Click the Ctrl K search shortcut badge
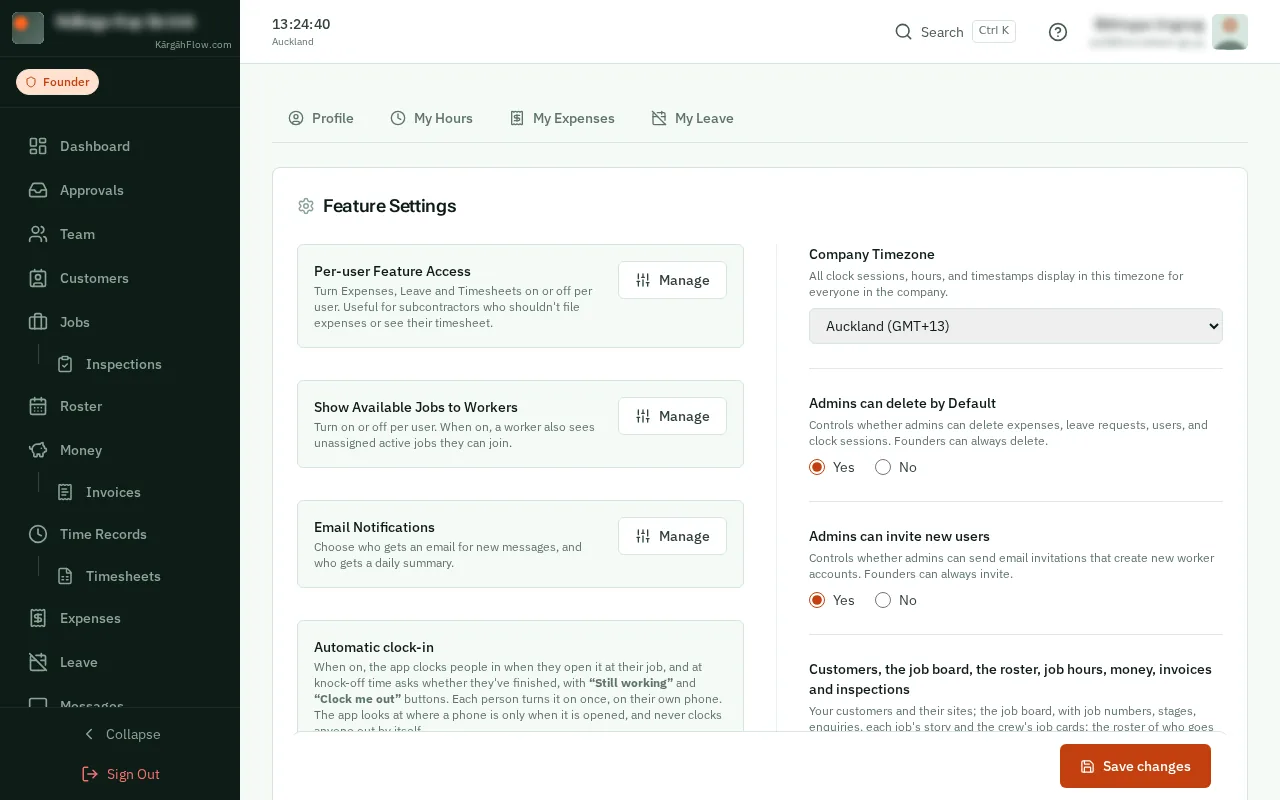The width and height of the screenshot is (1280, 800). point(994,31)
